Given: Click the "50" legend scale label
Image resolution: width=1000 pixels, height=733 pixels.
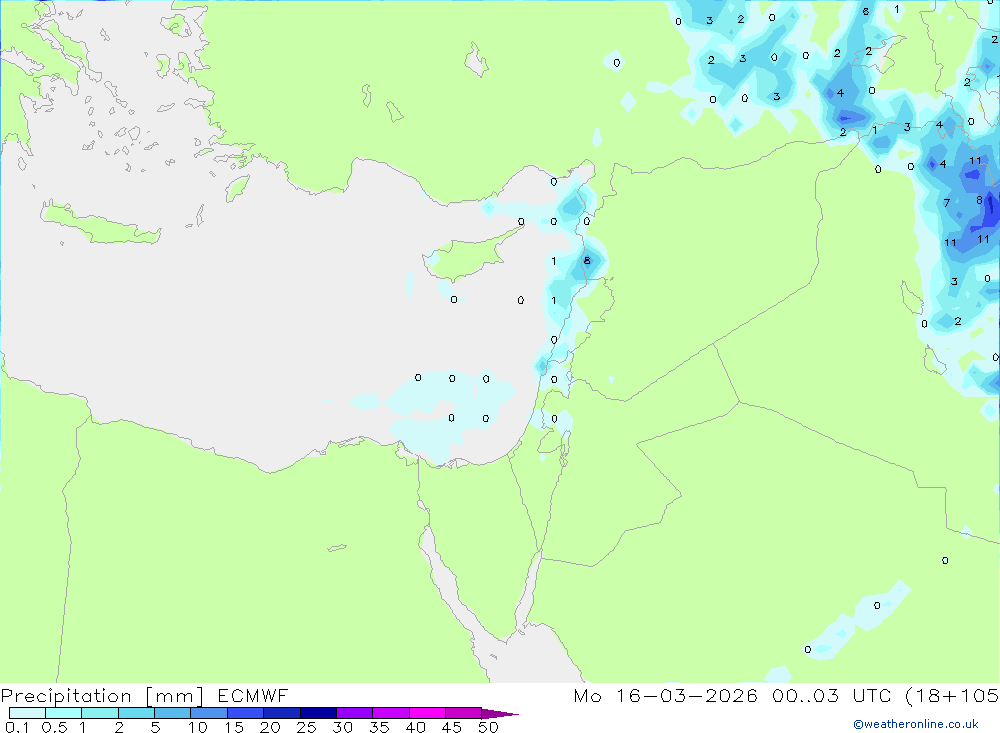Looking at the screenshot, I should click(x=488, y=727).
